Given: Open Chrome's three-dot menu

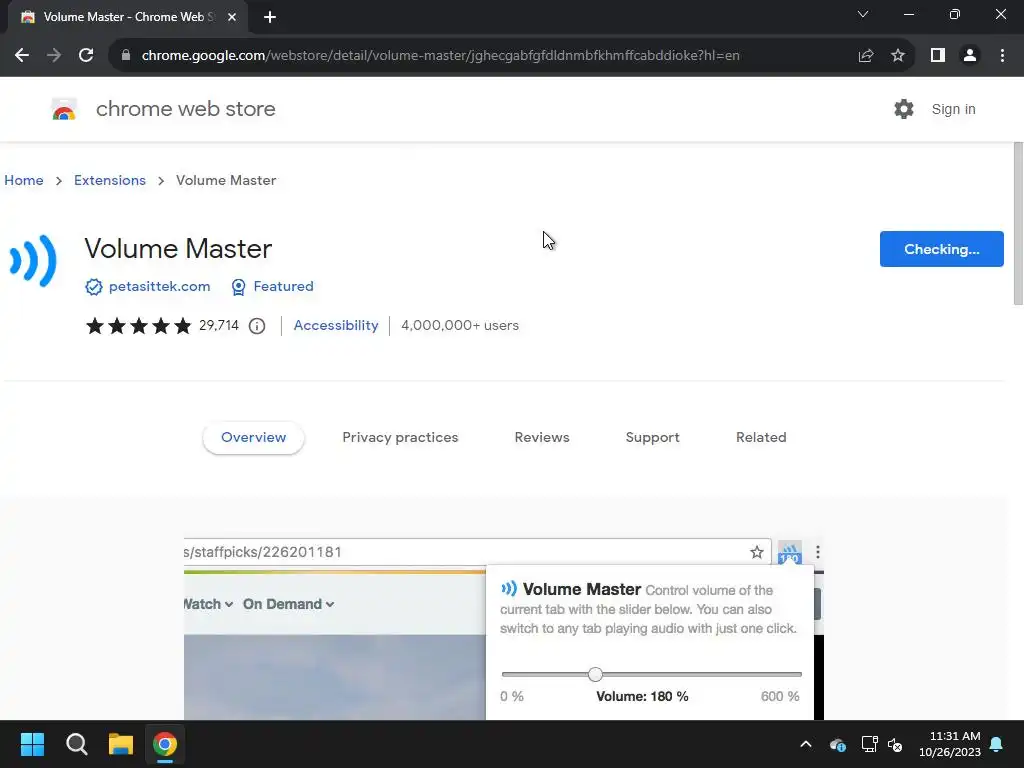Looking at the screenshot, I should tap(1002, 56).
